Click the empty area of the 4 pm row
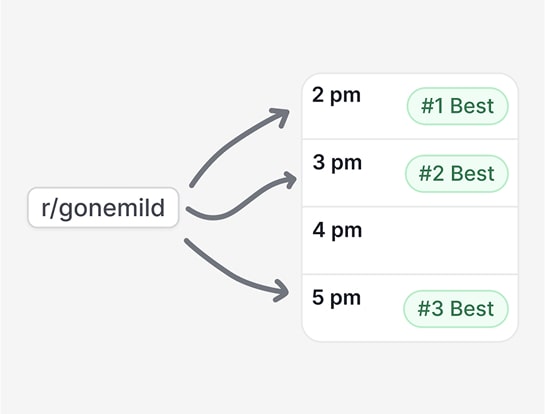This screenshot has height=414, width=545. 438,241
